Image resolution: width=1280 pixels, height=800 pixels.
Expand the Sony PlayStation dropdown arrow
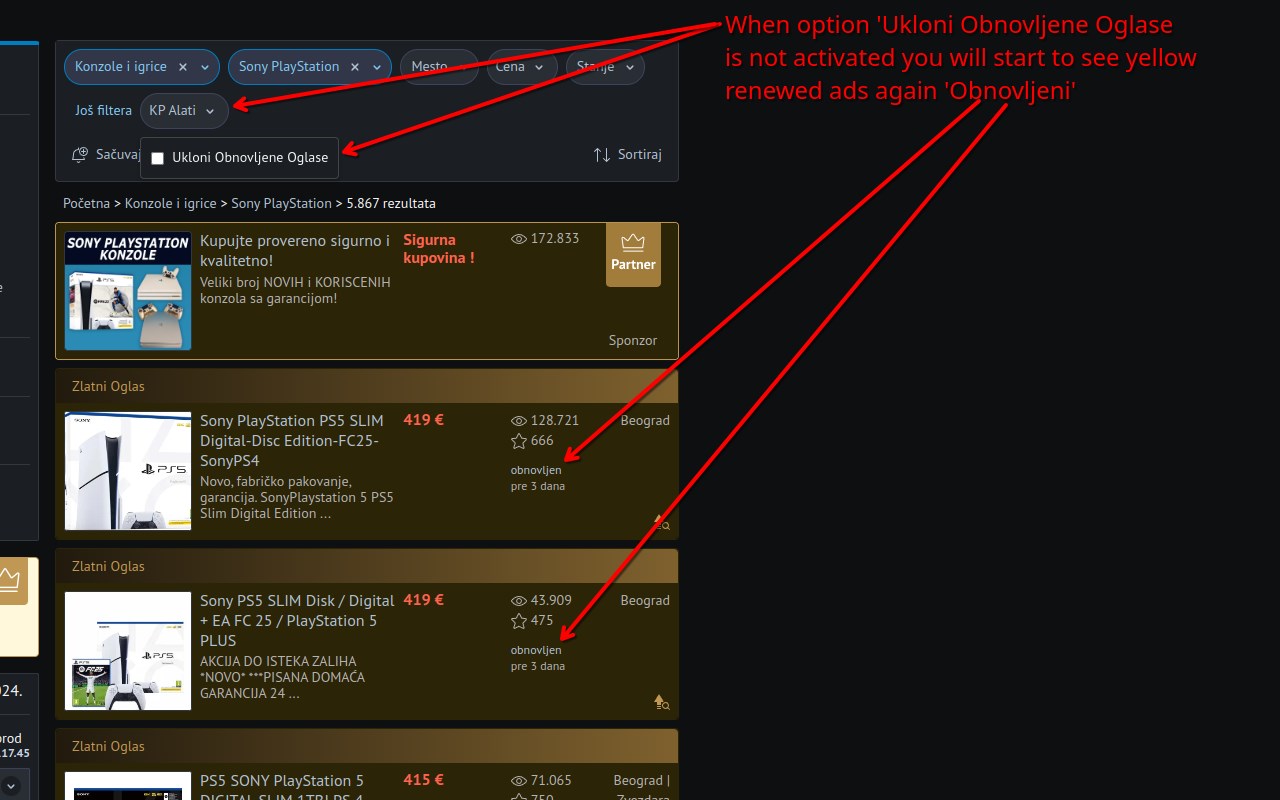(x=377, y=67)
